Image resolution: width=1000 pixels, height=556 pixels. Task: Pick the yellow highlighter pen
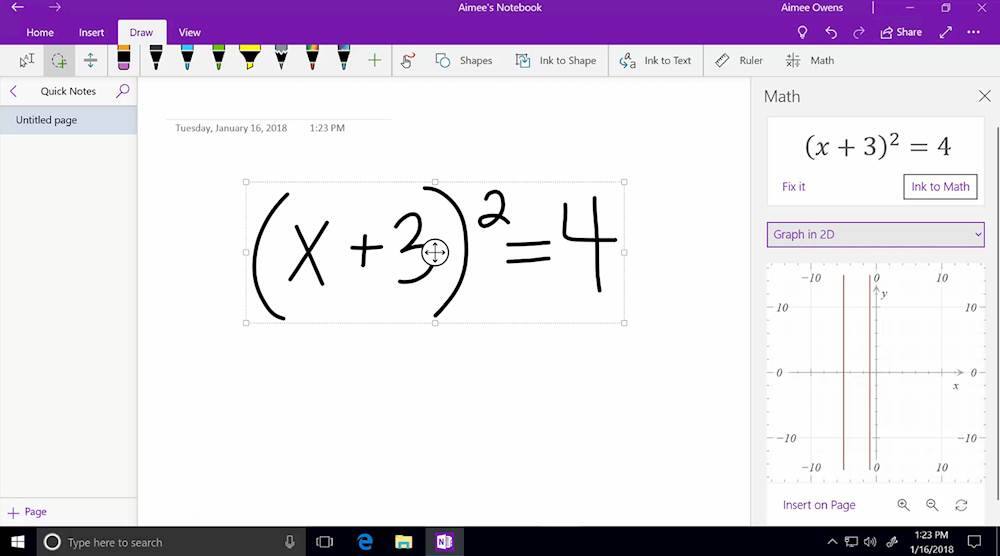click(x=249, y=59)
